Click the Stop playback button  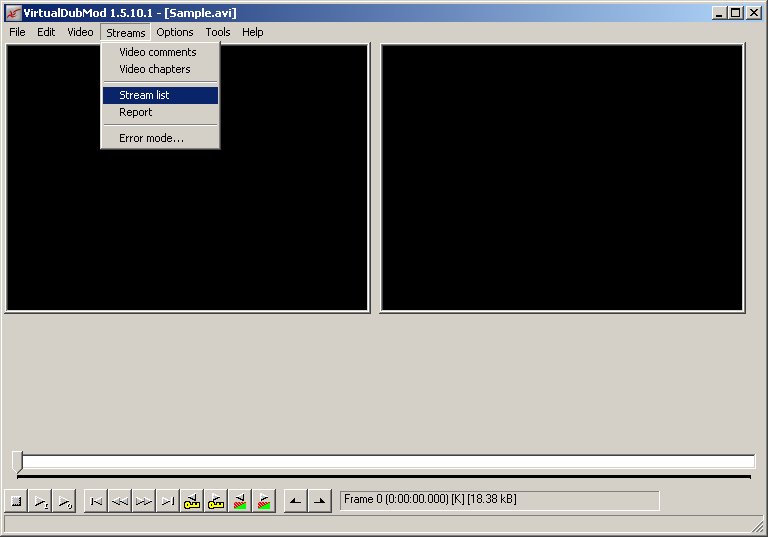pos(16,501)
